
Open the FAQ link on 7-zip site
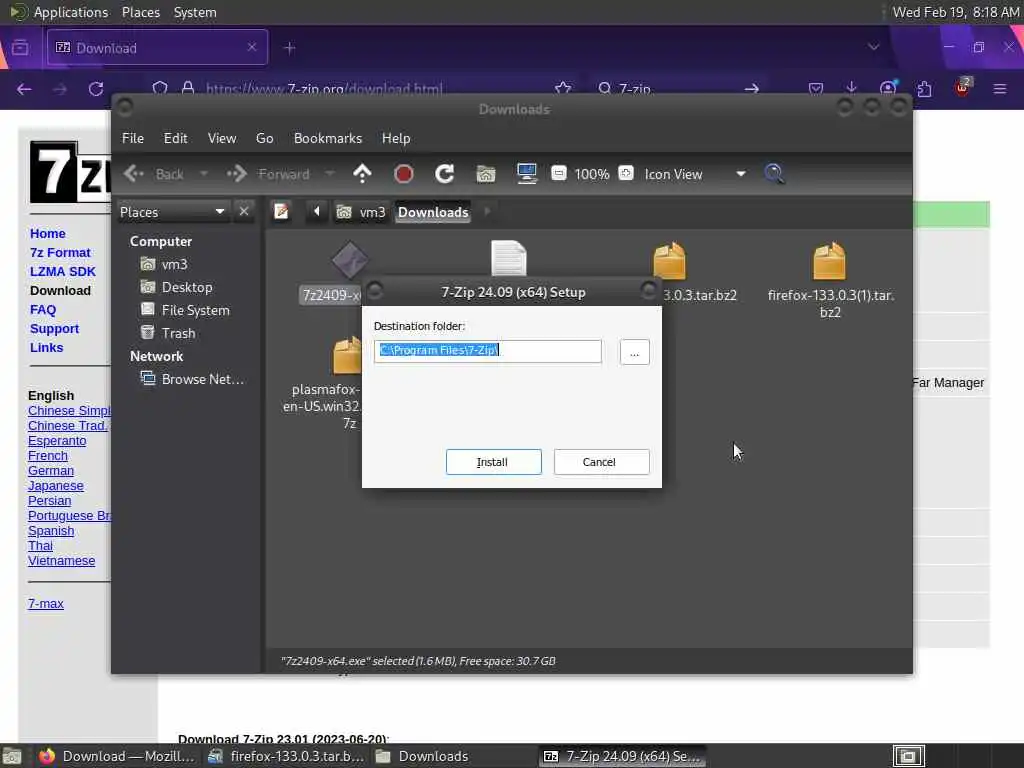tap(43, 310)
